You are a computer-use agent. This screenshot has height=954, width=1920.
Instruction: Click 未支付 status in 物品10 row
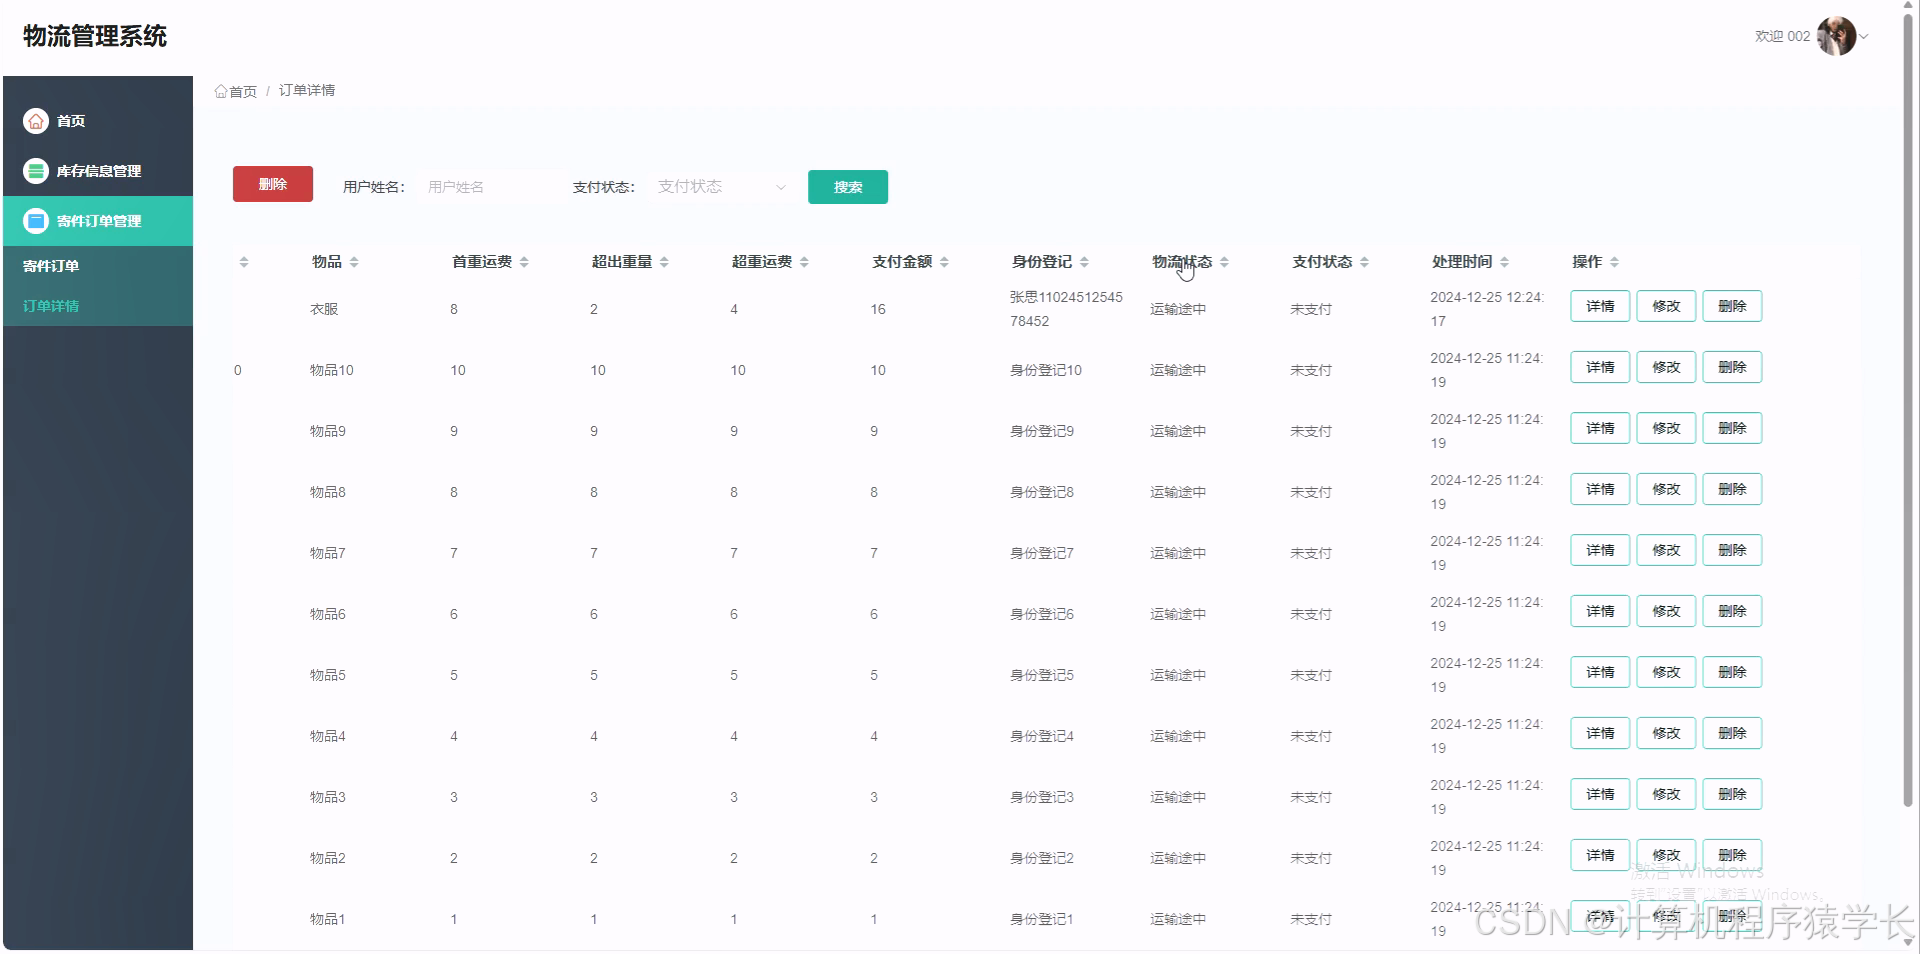click(1311, 370)
